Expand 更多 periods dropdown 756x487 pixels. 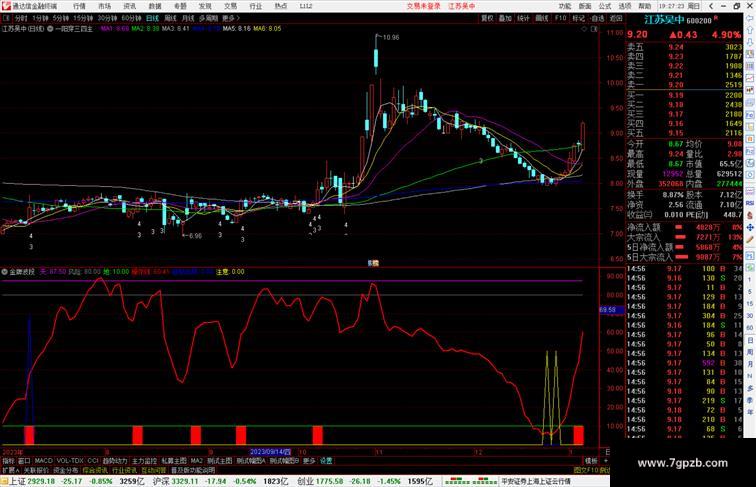230,18
